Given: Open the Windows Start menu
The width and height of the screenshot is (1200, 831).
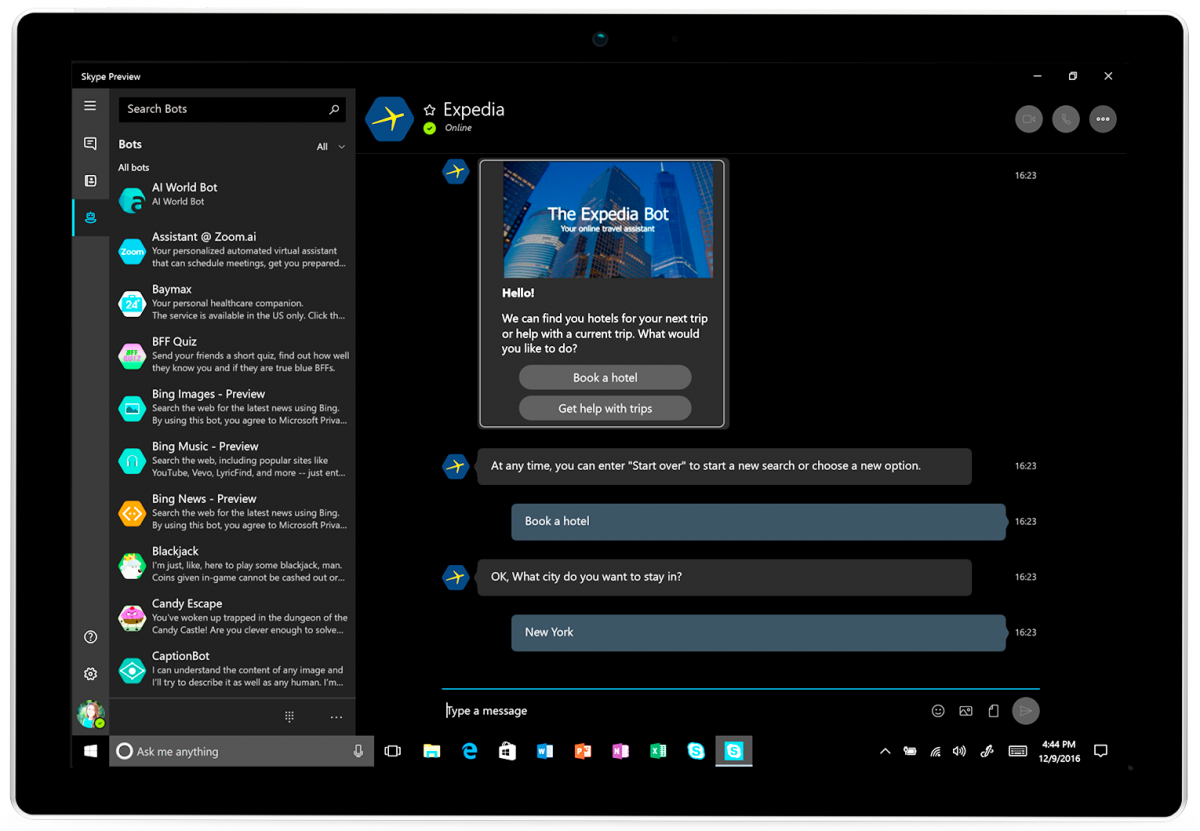Looking at the screenshot, I should click(x=90, y=751).
